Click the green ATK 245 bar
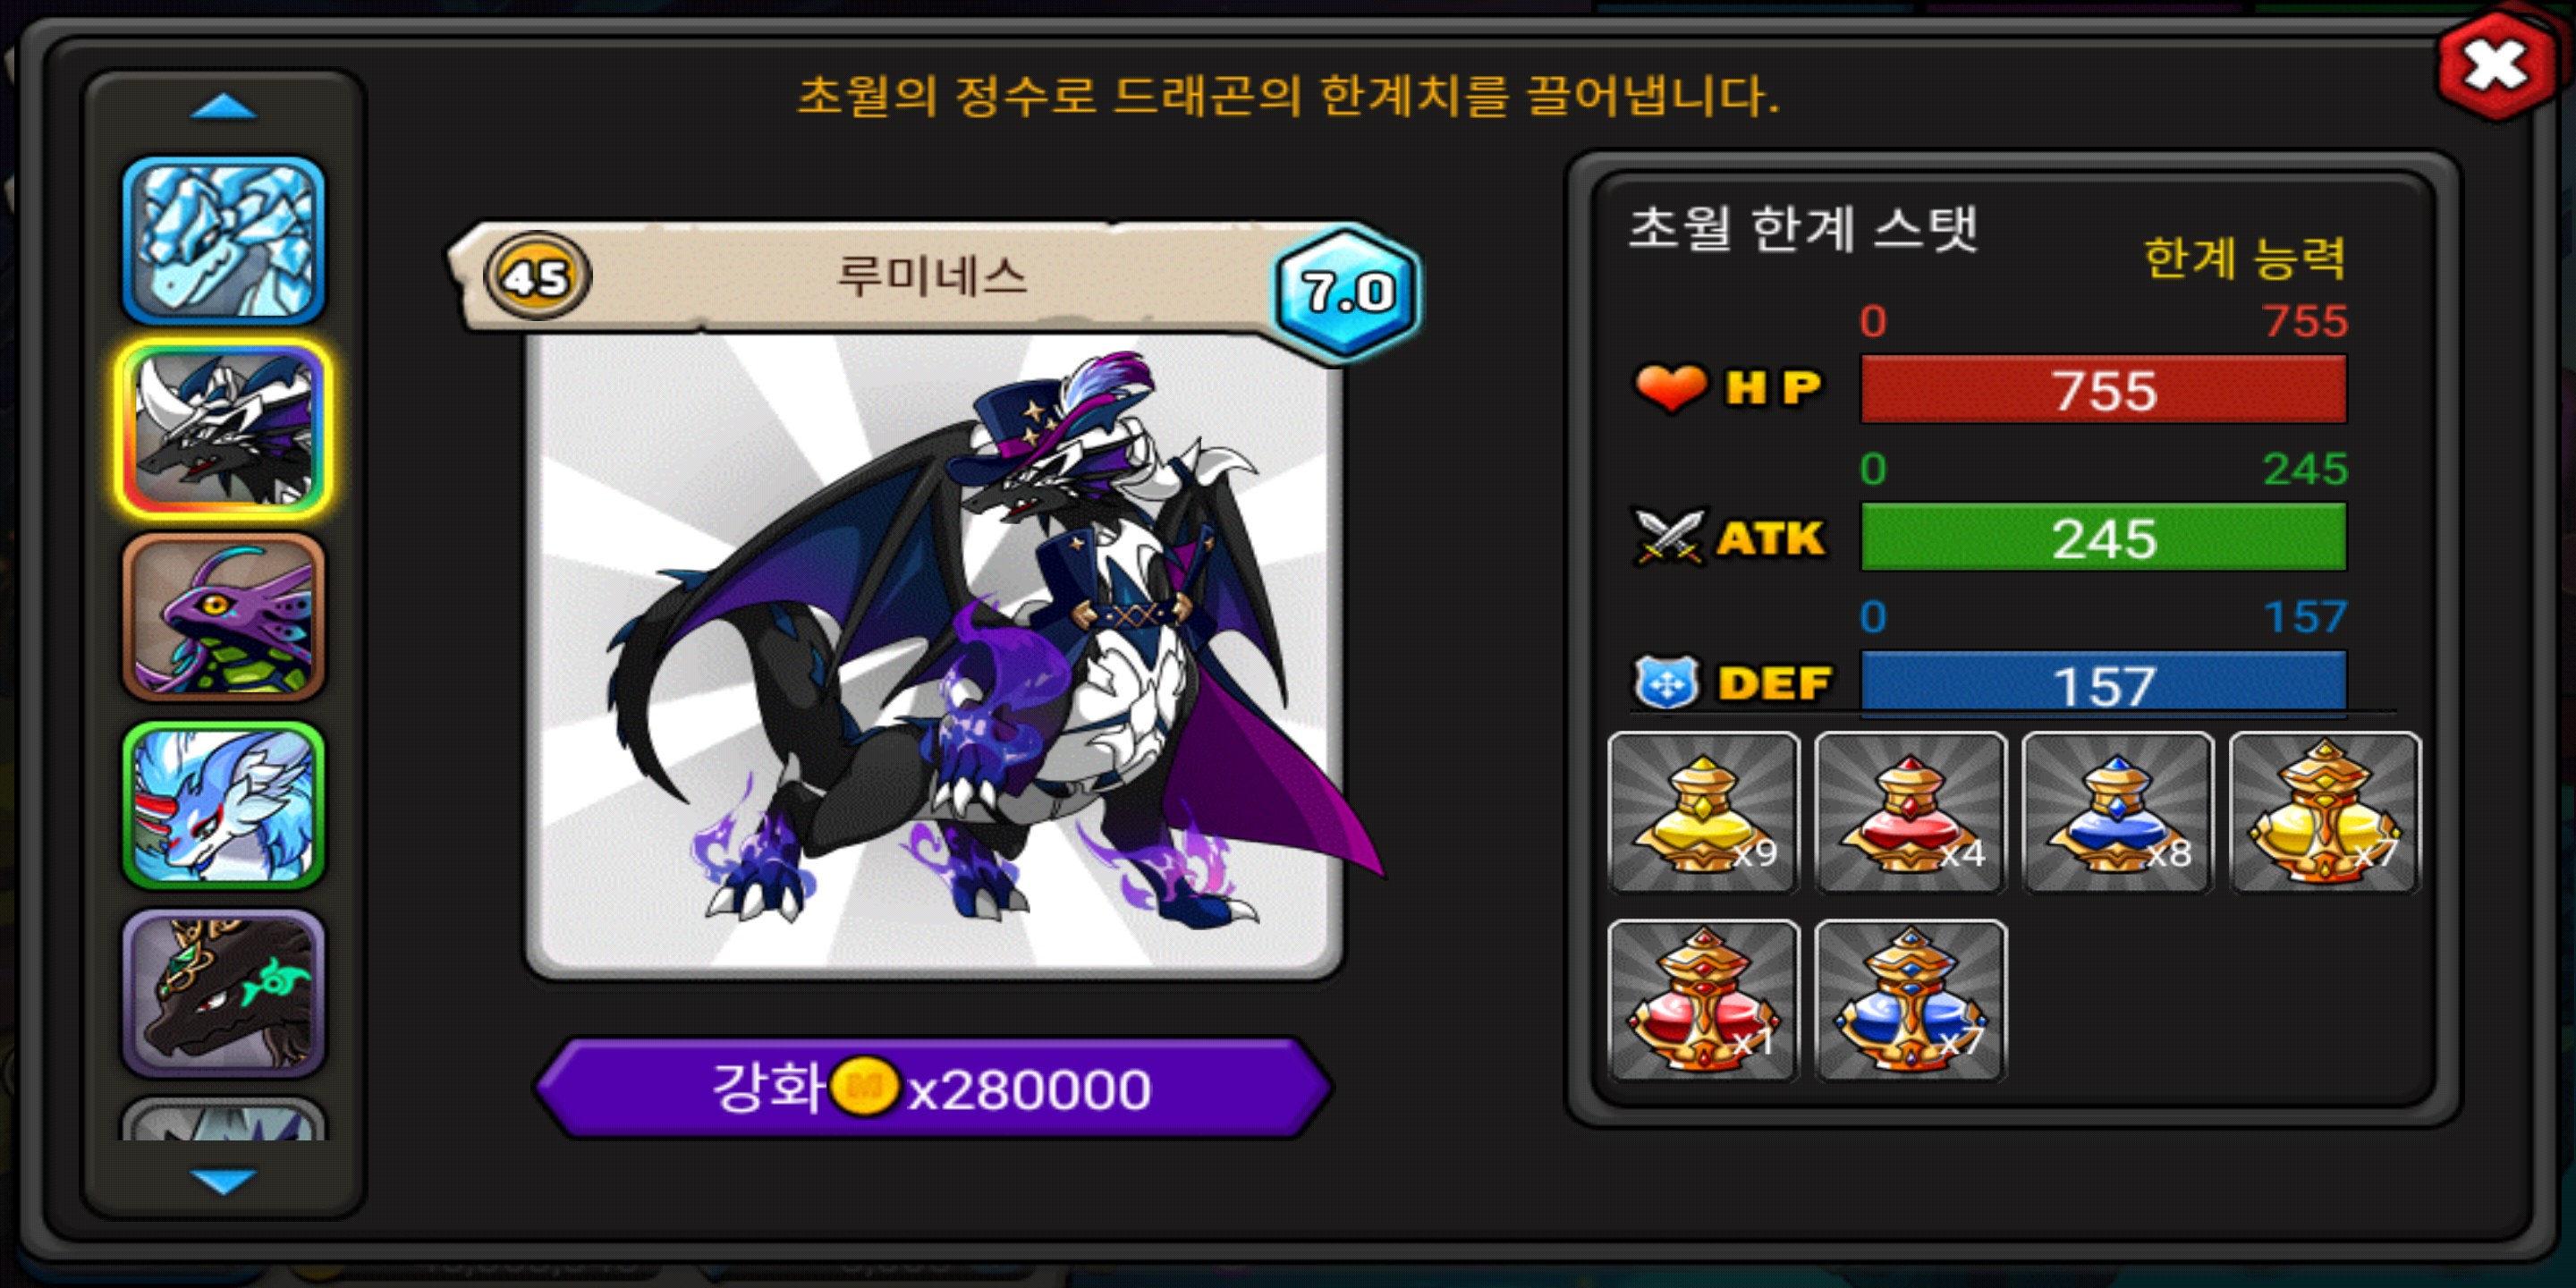 click(2103, 537)
